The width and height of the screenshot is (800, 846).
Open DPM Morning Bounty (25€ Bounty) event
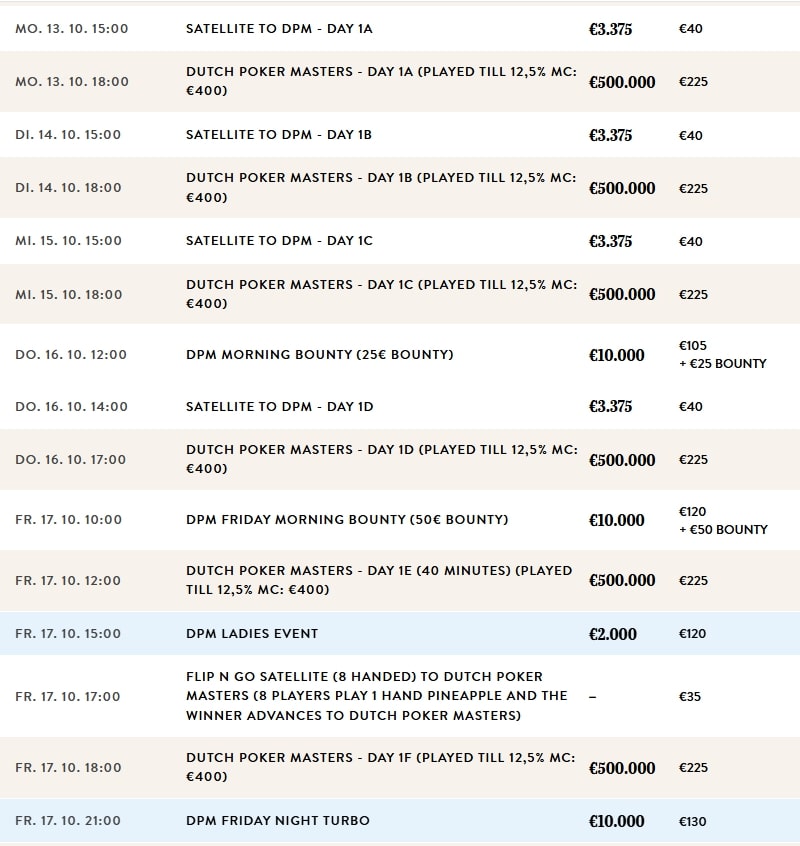[x=319, y=354]
